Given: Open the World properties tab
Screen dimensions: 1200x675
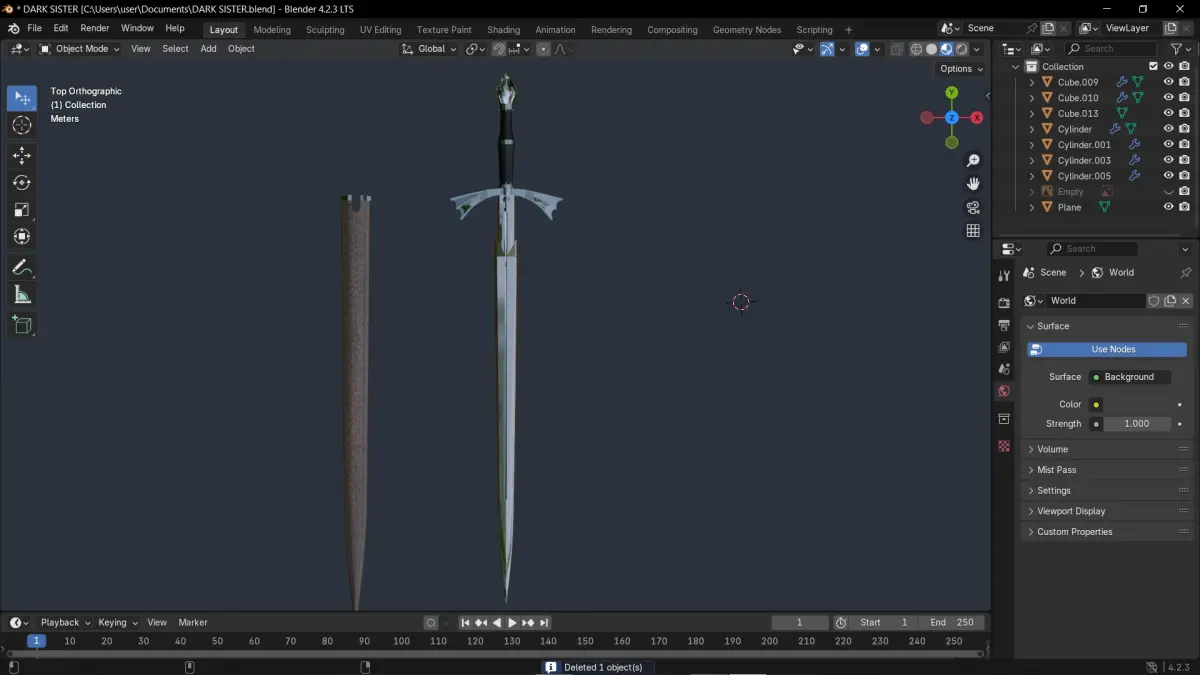Looking at the screenshot, I should pos(1004,391).
